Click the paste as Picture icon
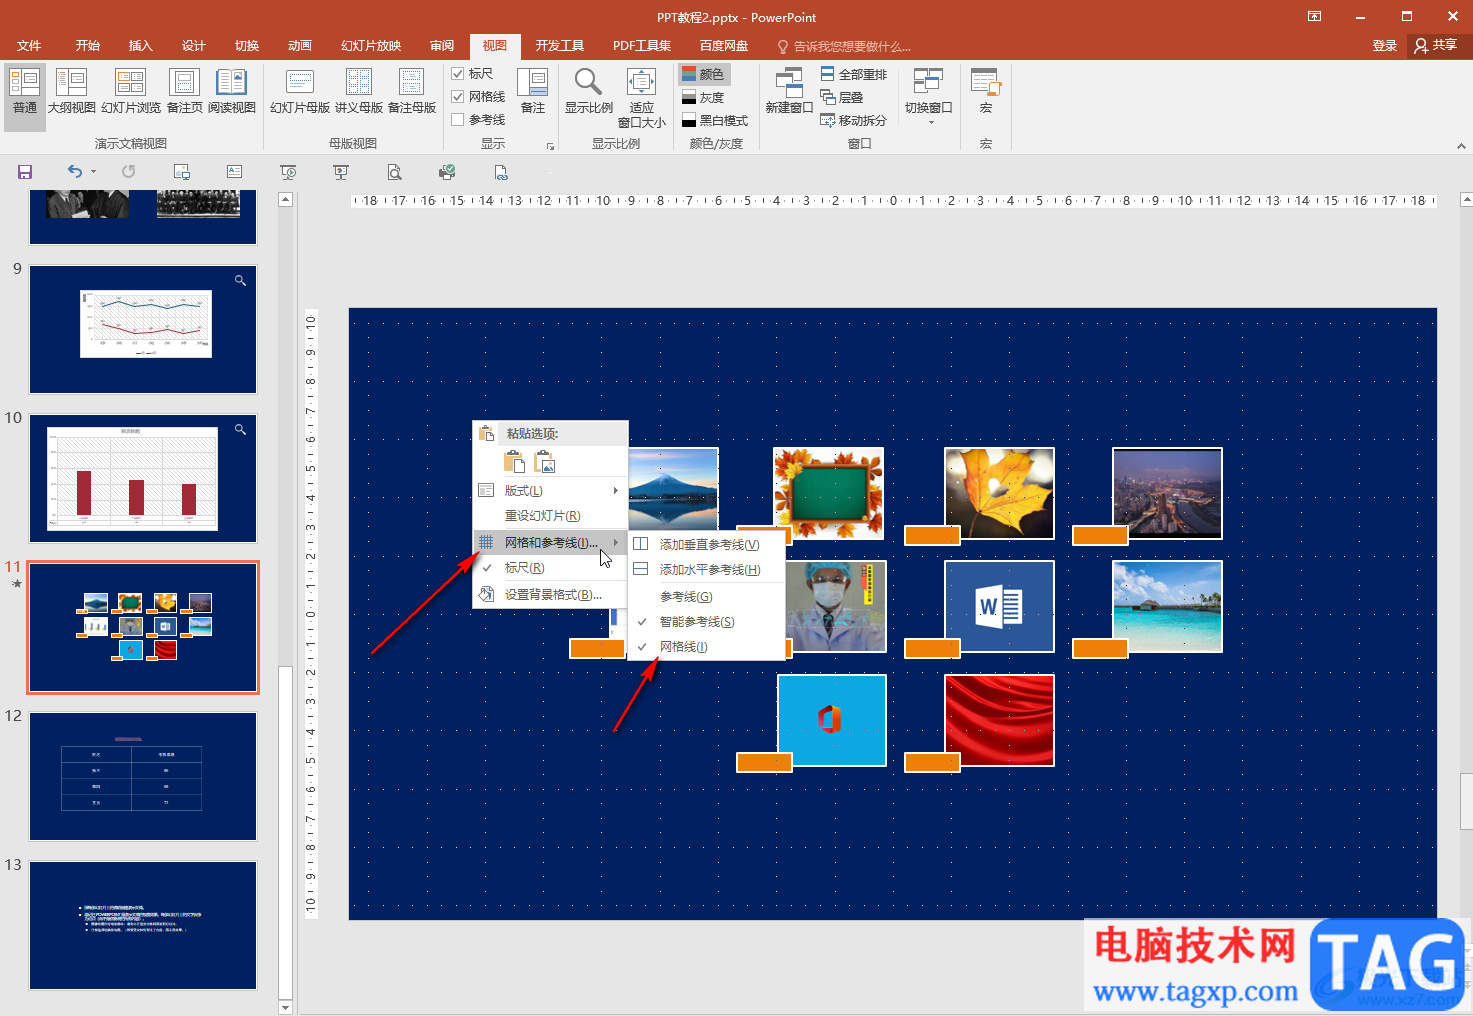The width and height of the screenshot is (1473, 1016). click(545, 461)
